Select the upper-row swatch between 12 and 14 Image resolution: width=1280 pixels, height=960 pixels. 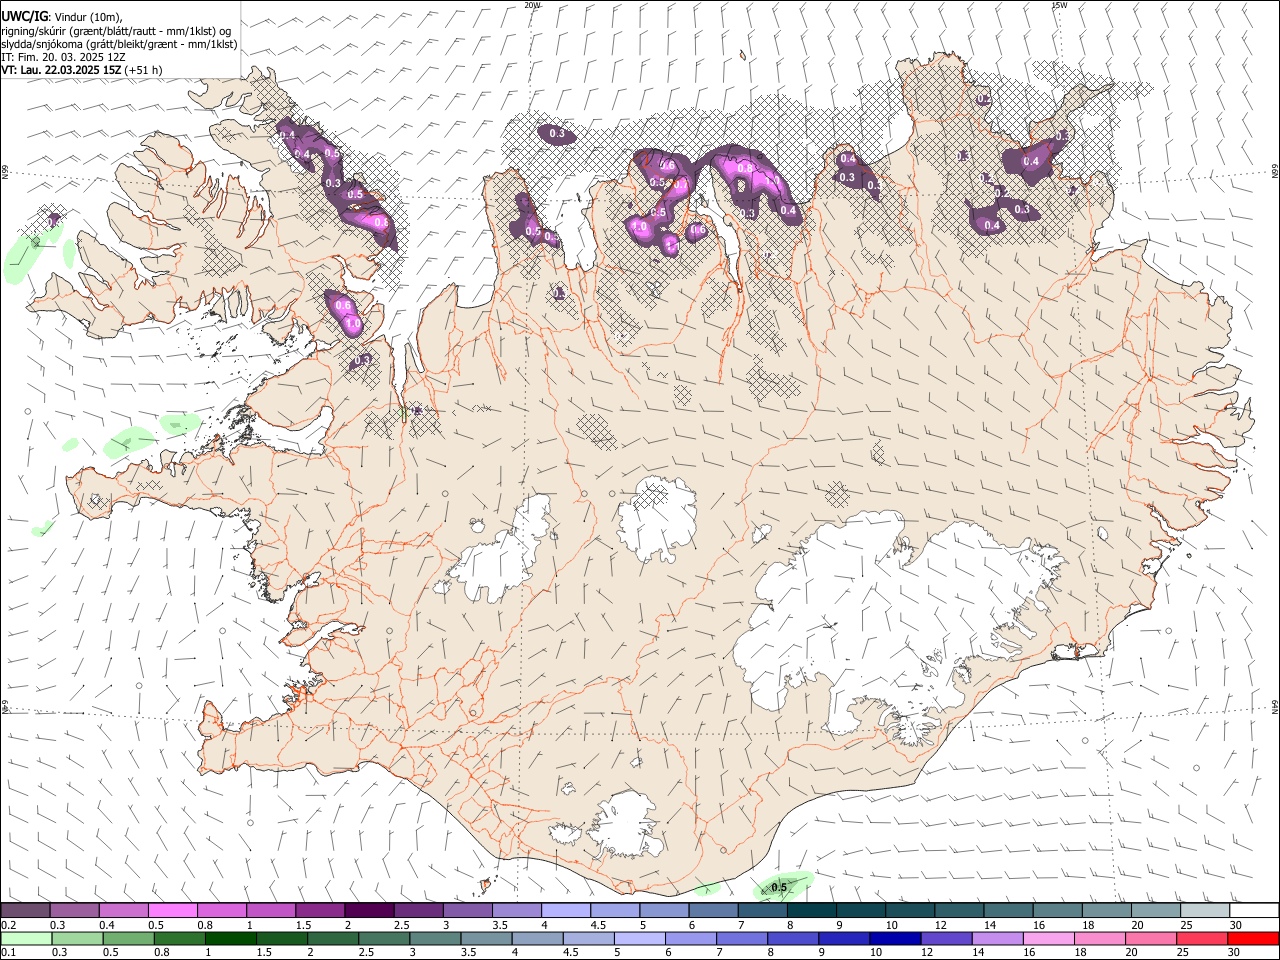[960, 911]
